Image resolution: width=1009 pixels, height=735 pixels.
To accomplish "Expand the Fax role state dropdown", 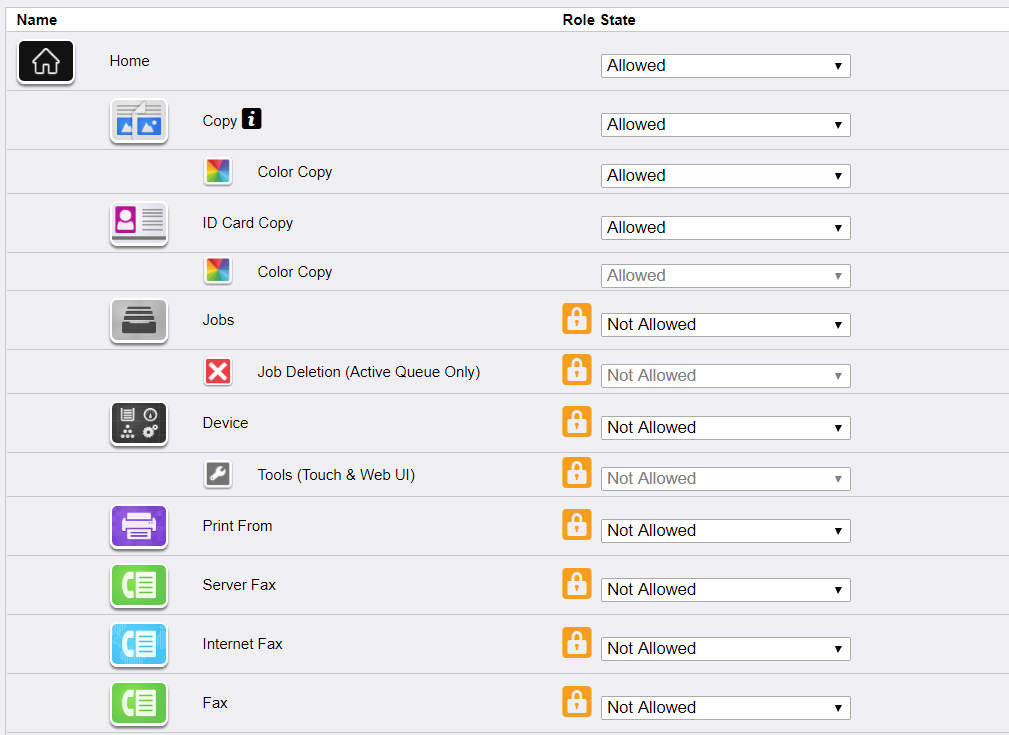I will coord(725,708).
